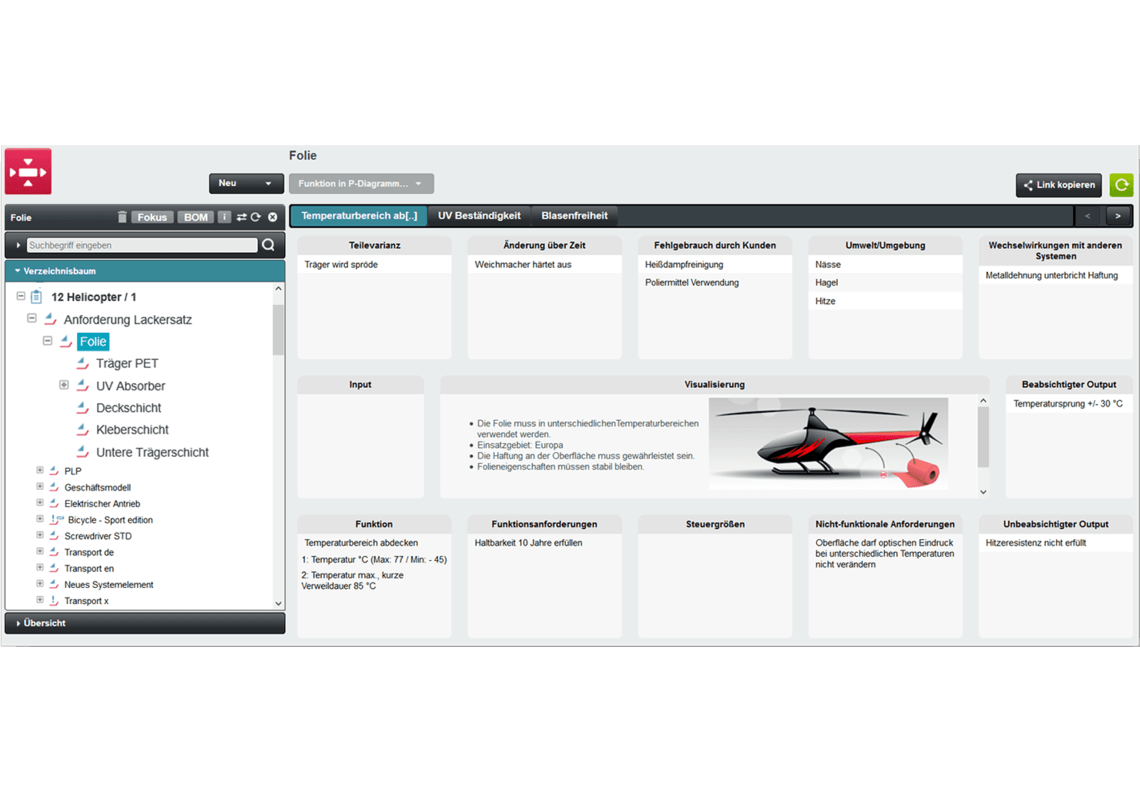Open the Blasenfreiheit tab
The image size is (1140, 792).
(574, 216)
